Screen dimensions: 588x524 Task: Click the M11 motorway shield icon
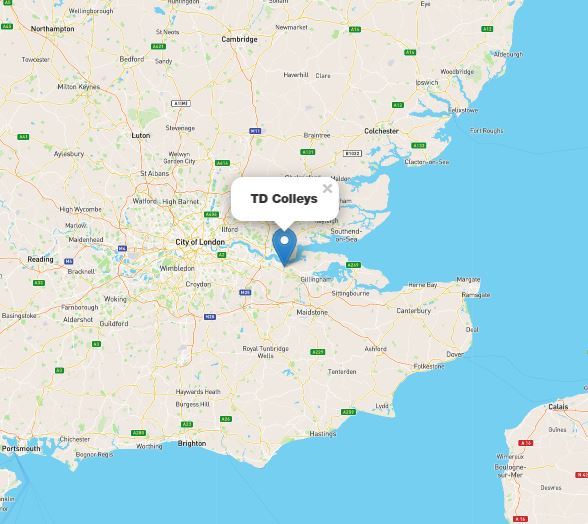coord(255,131)
